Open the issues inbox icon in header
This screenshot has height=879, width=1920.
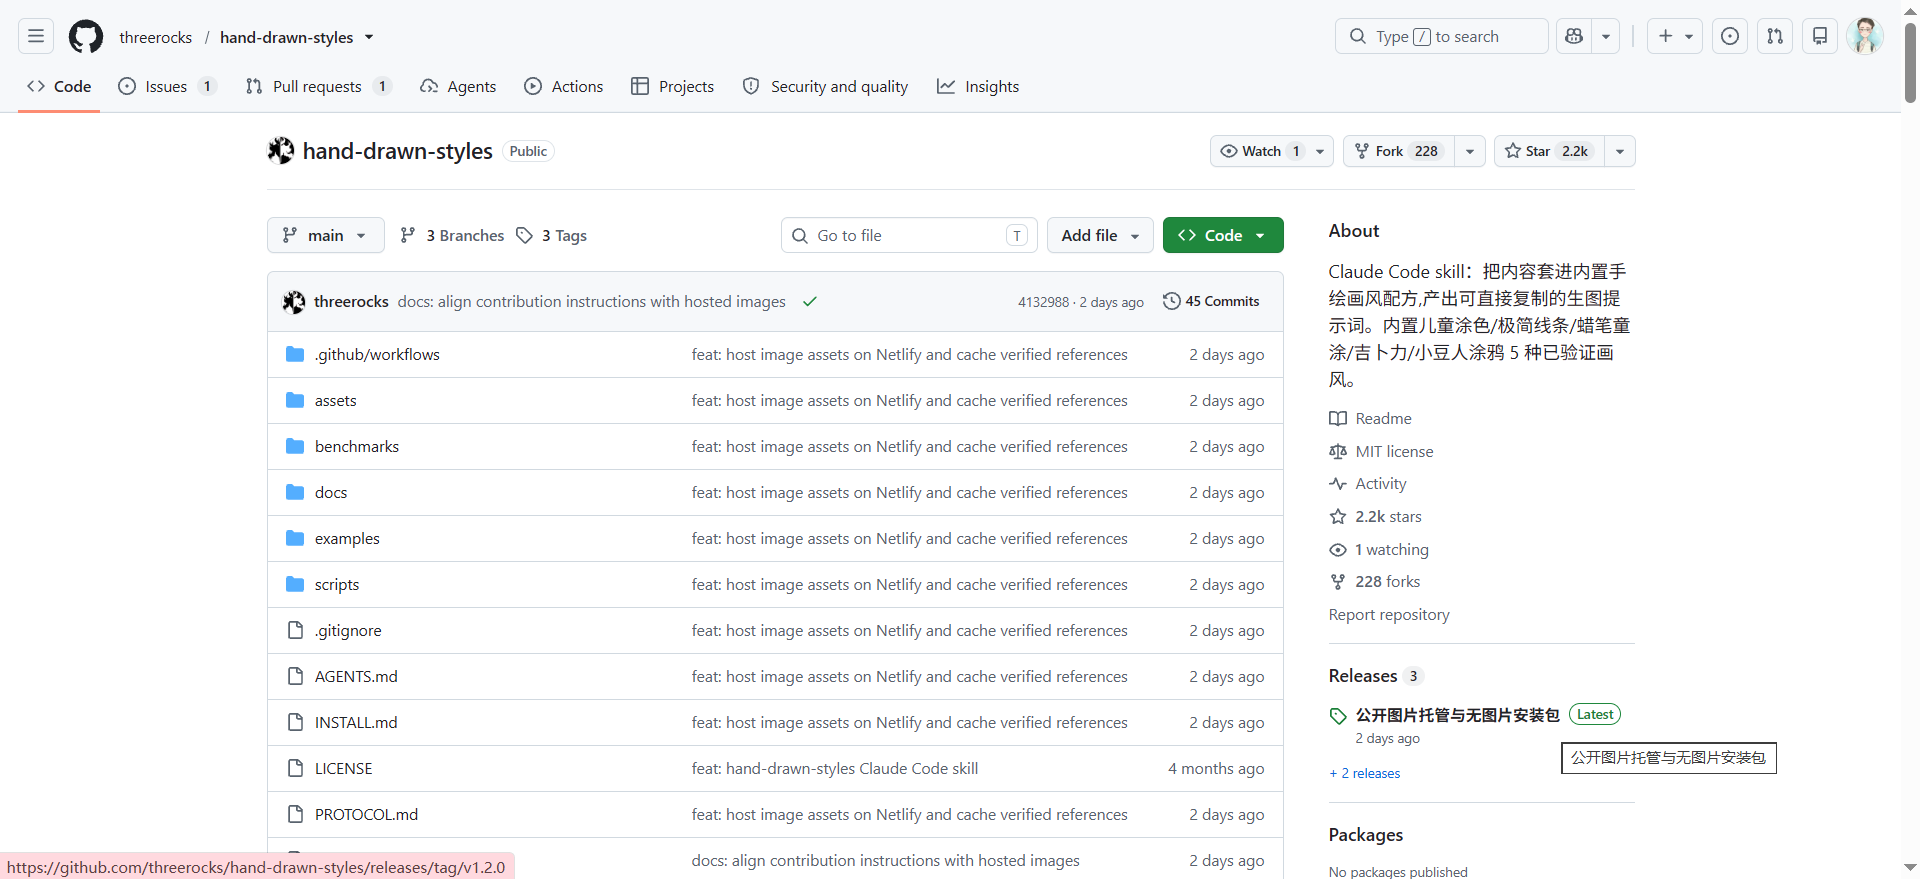1730,36
